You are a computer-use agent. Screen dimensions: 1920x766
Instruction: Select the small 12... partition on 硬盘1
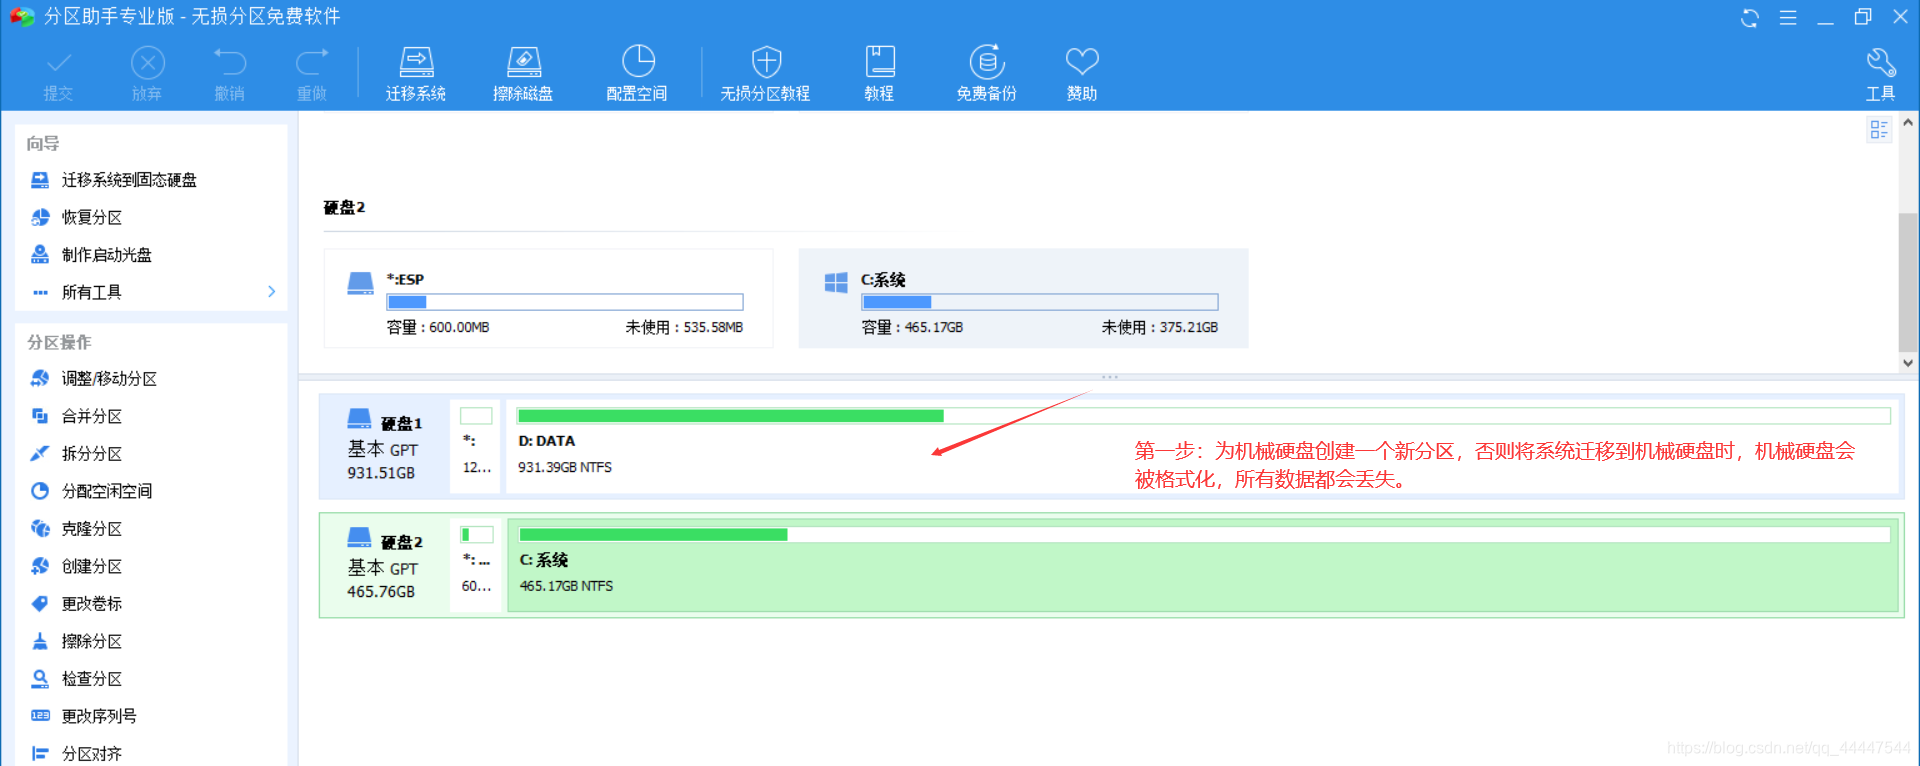pyautogui.click(x=476, y=446)
